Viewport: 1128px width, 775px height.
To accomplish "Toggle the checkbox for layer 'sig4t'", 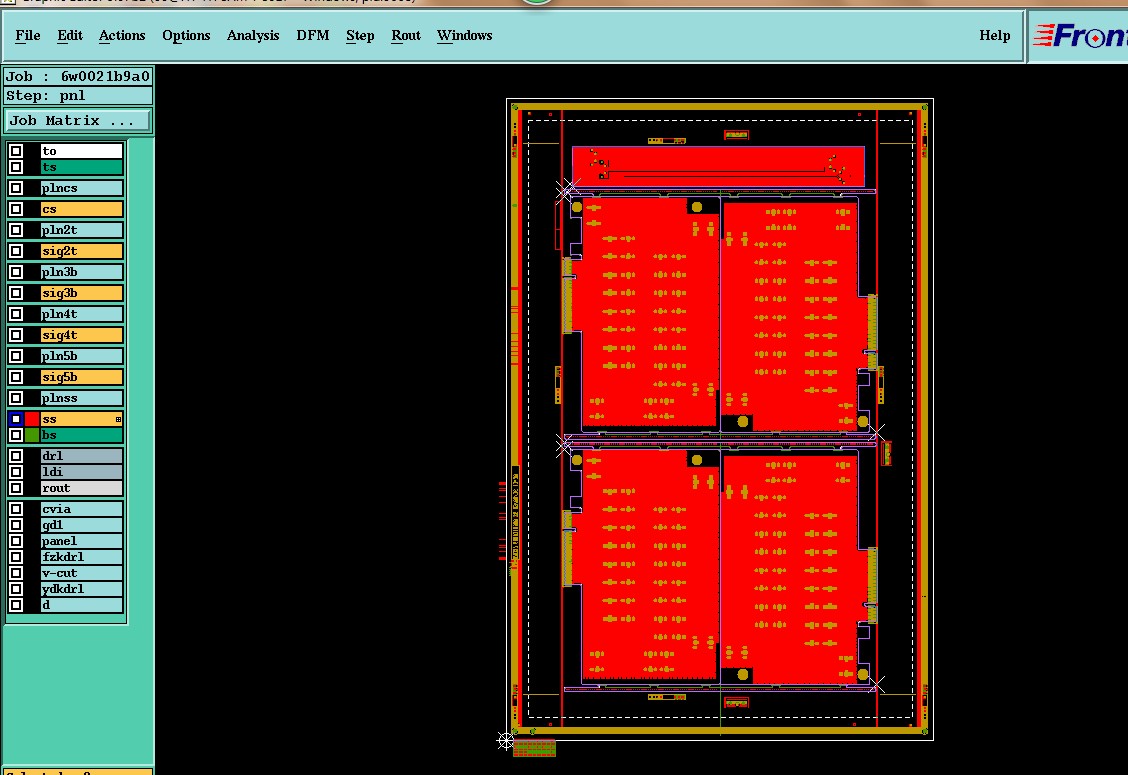I will coord(16,335).
